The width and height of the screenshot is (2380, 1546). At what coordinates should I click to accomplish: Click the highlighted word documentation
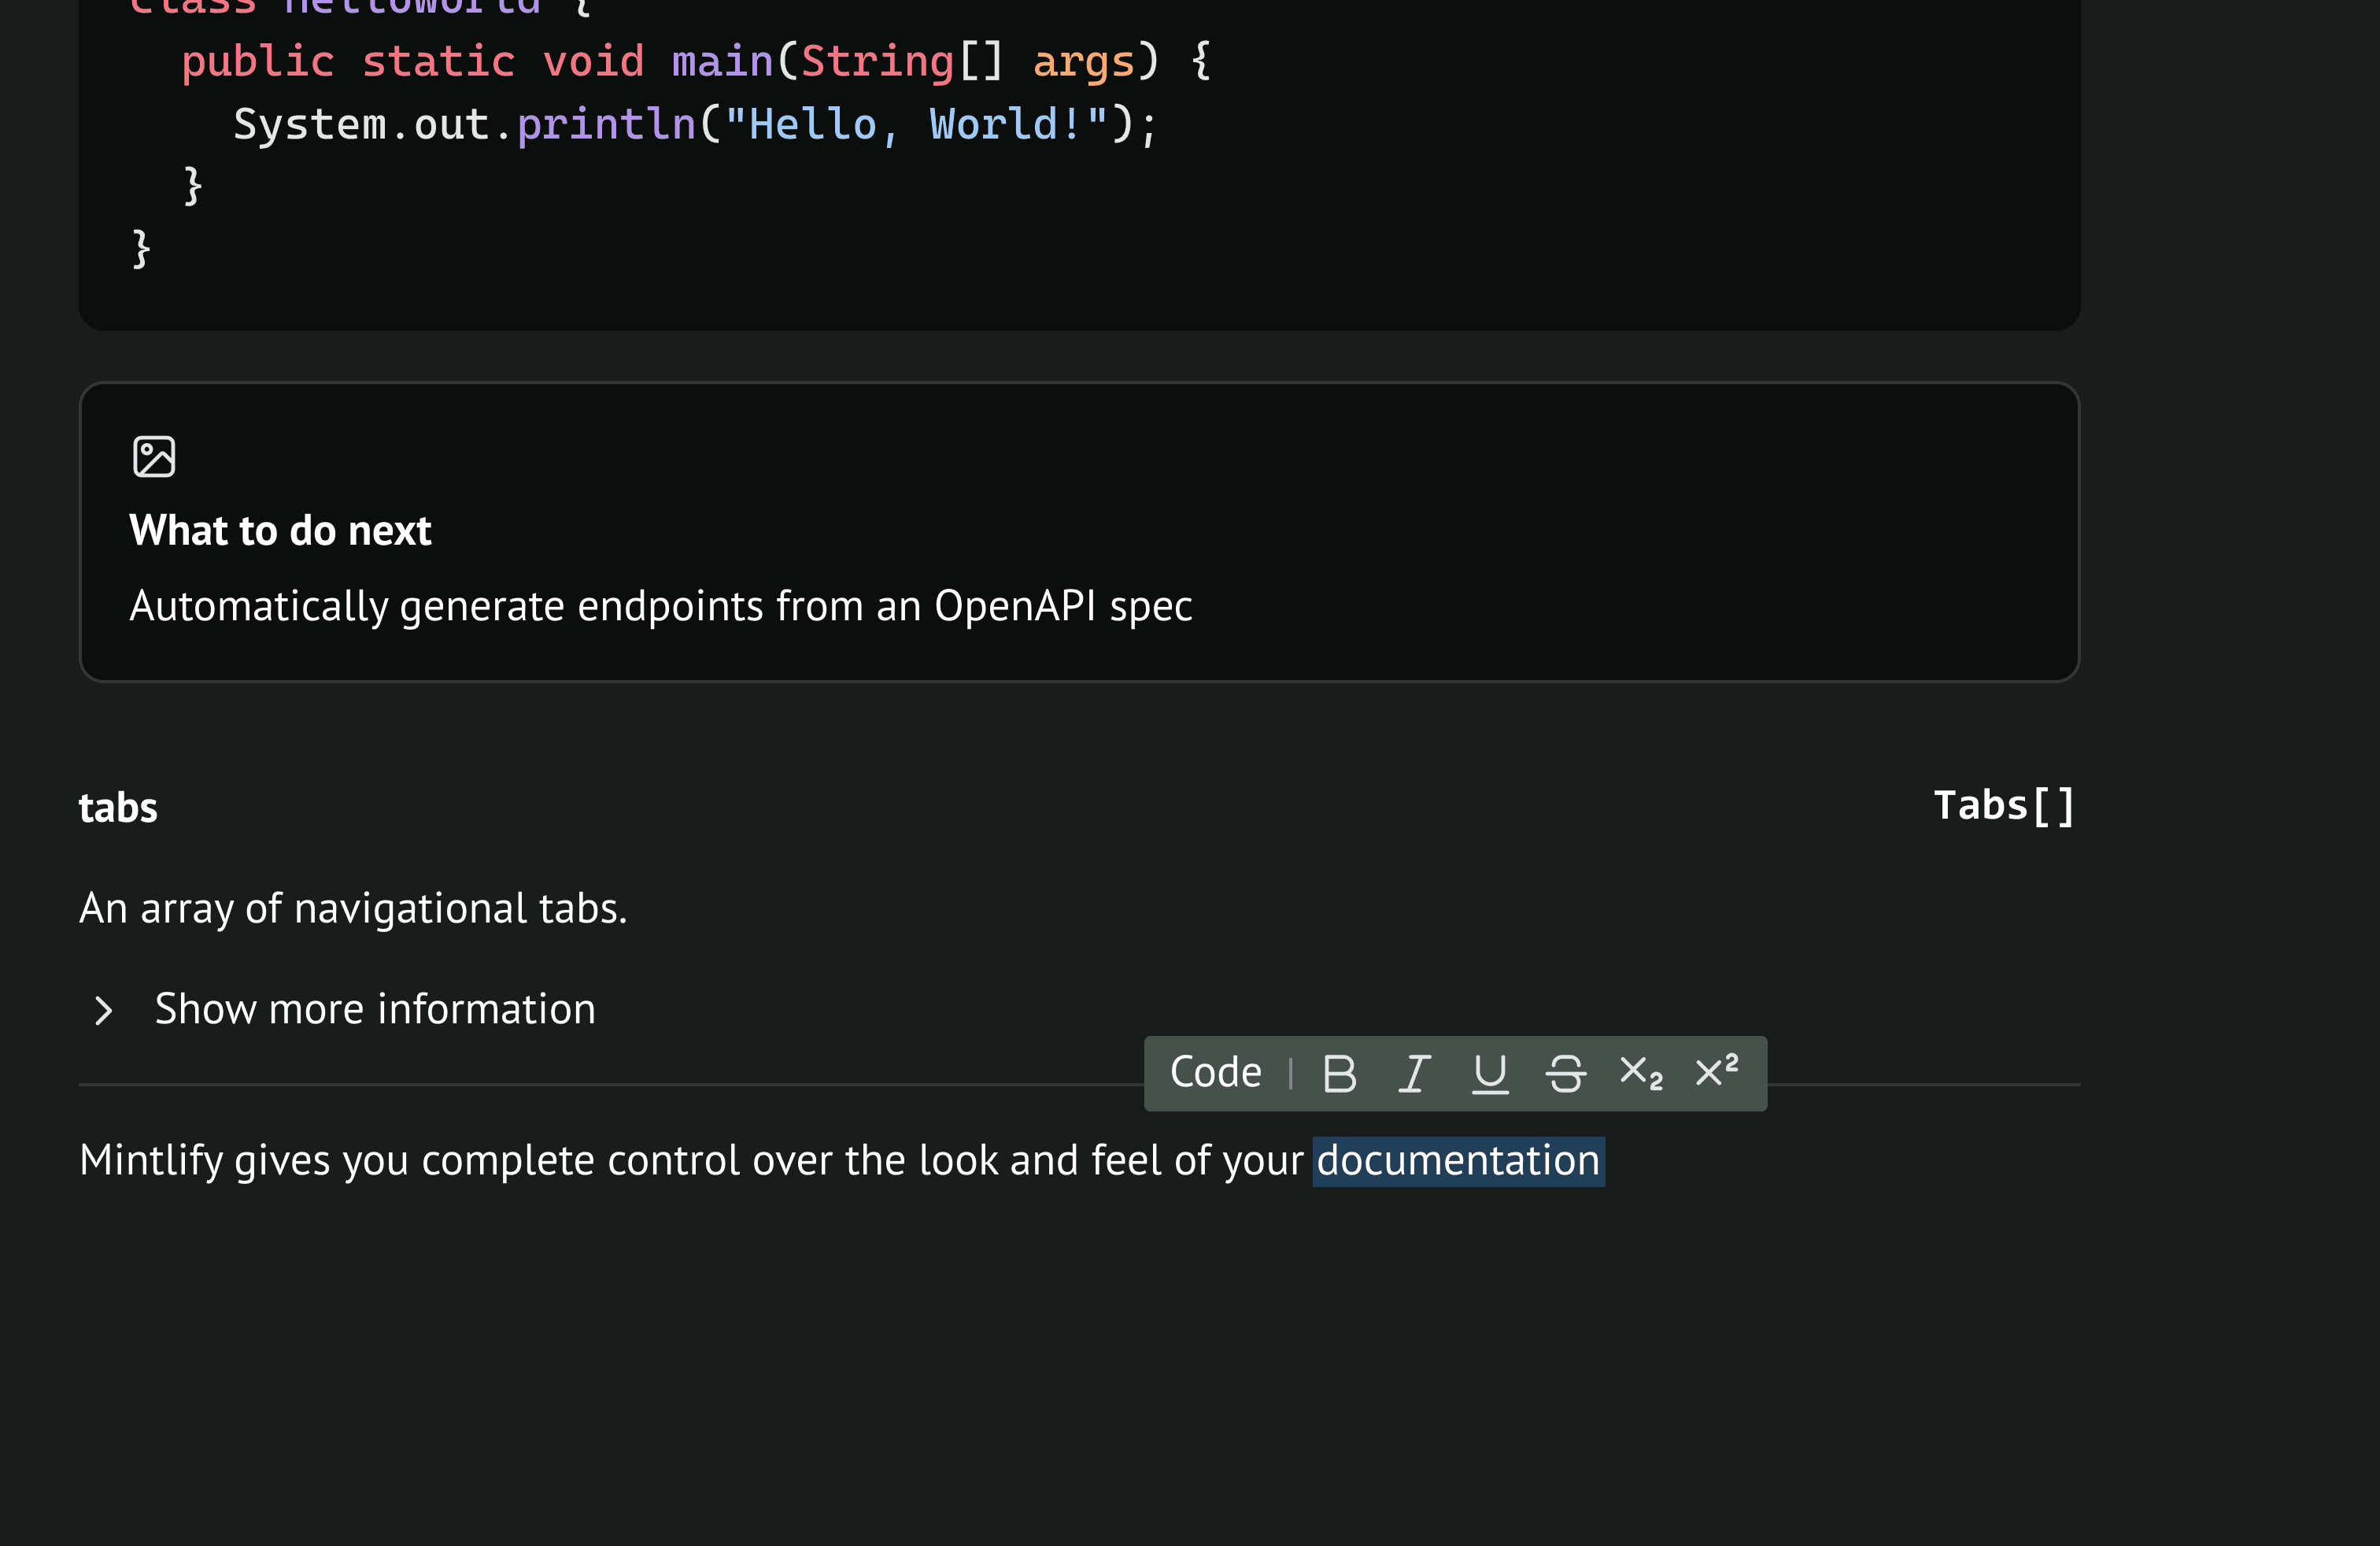[x=1457, y=1161]
